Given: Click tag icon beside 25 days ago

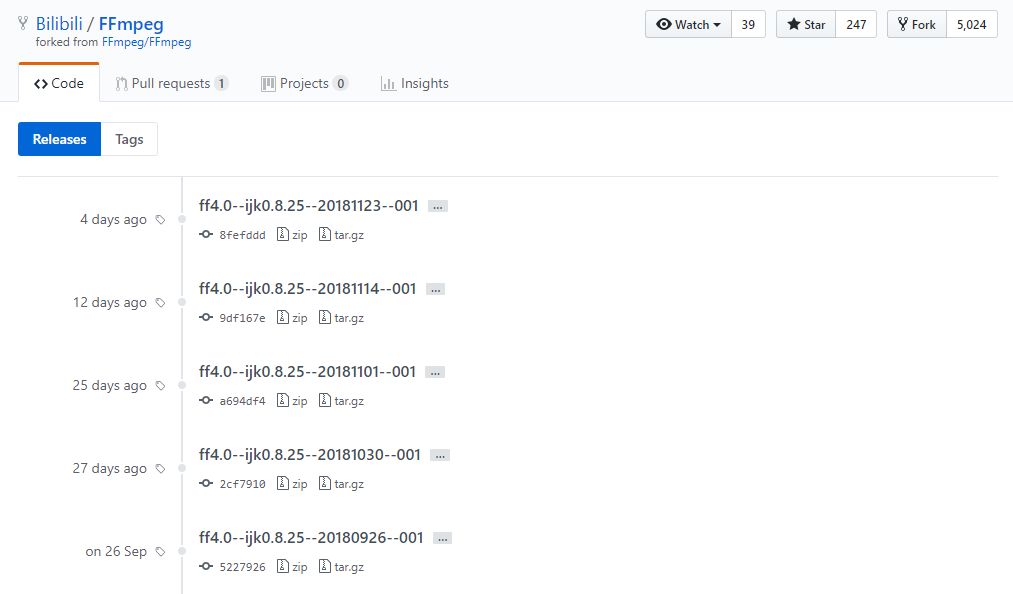Looking at the screenshot, I should tap(160, 386).
